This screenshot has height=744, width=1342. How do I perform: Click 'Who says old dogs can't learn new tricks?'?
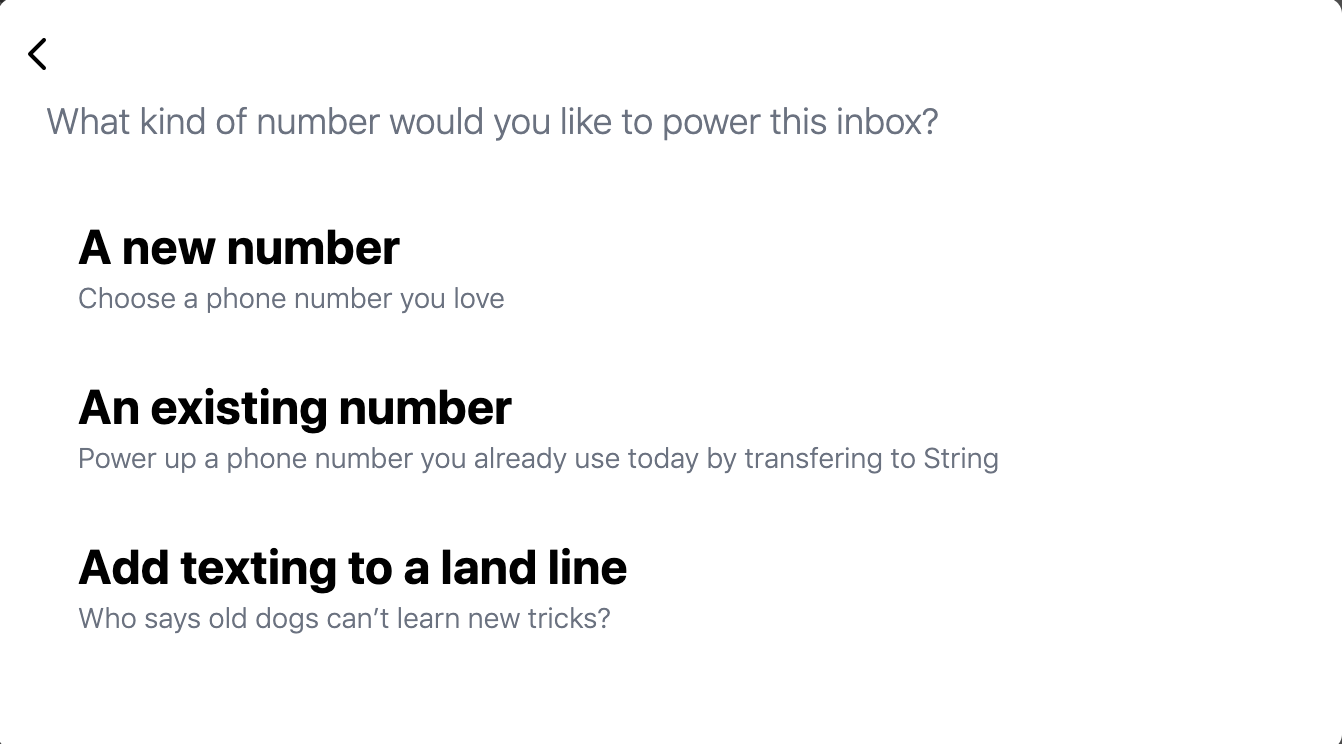click(x=344, y=618)
